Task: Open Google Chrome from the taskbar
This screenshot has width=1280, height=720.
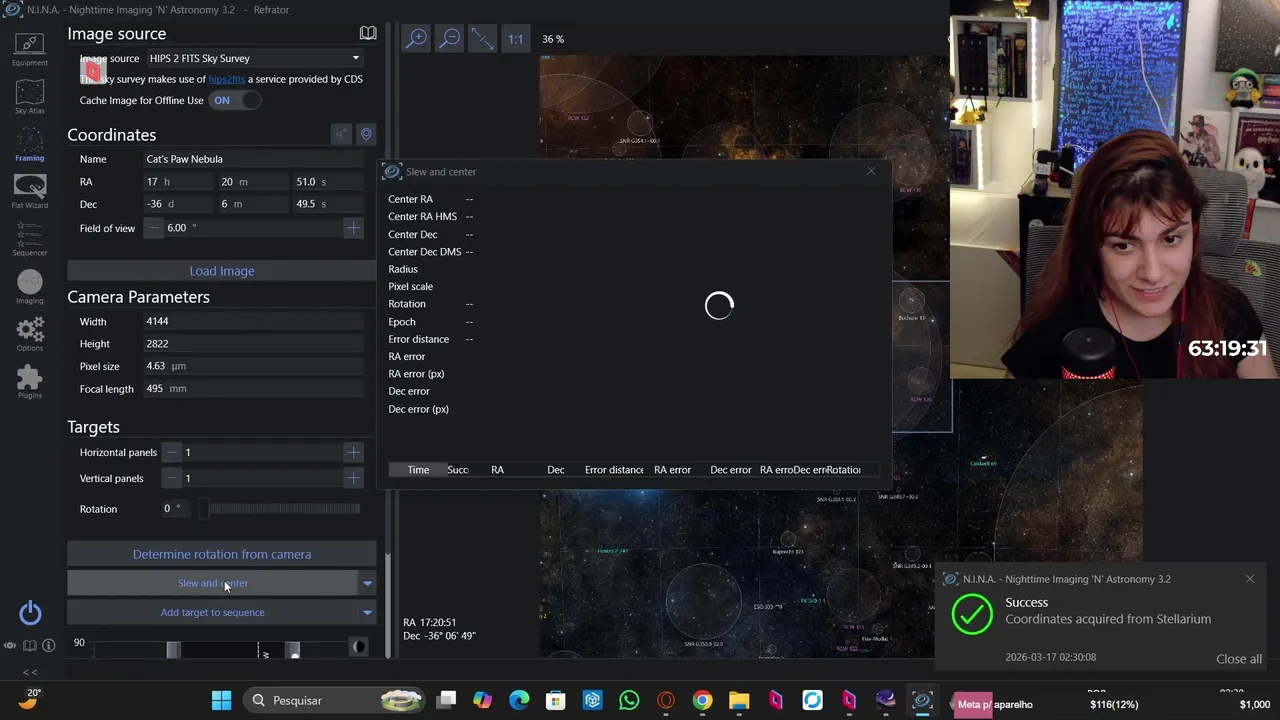Action: pyautogui.click(x=702, y=701)
